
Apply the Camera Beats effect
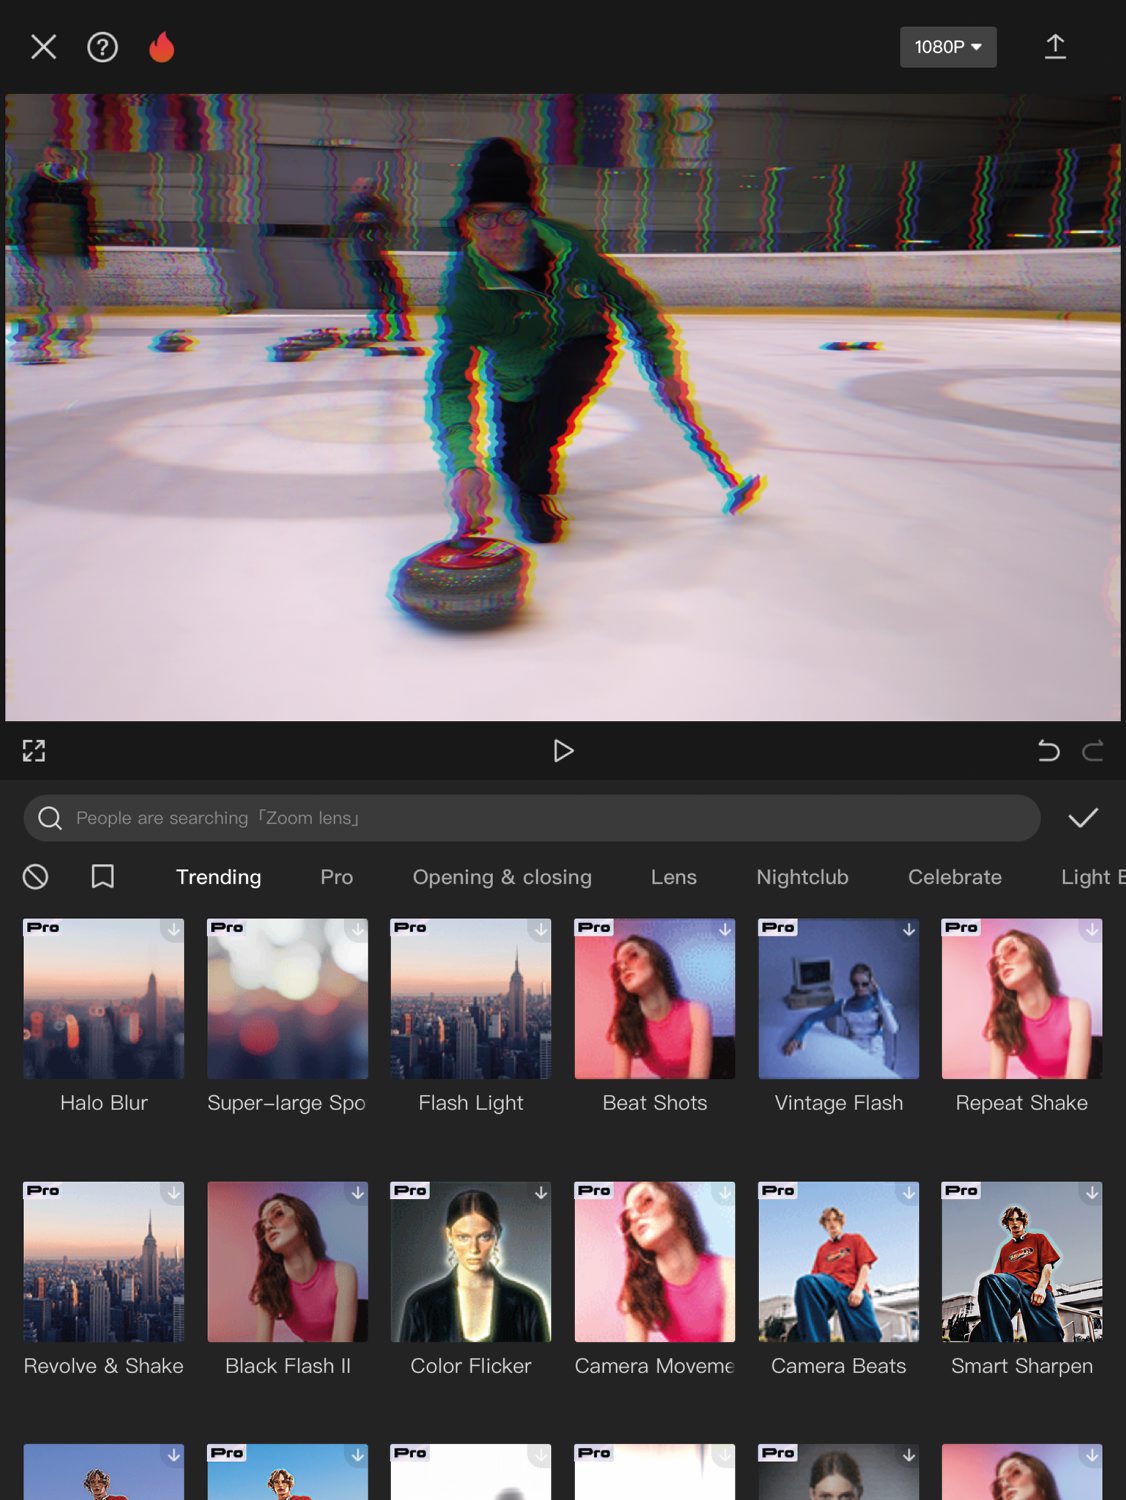click(839, 1262)
